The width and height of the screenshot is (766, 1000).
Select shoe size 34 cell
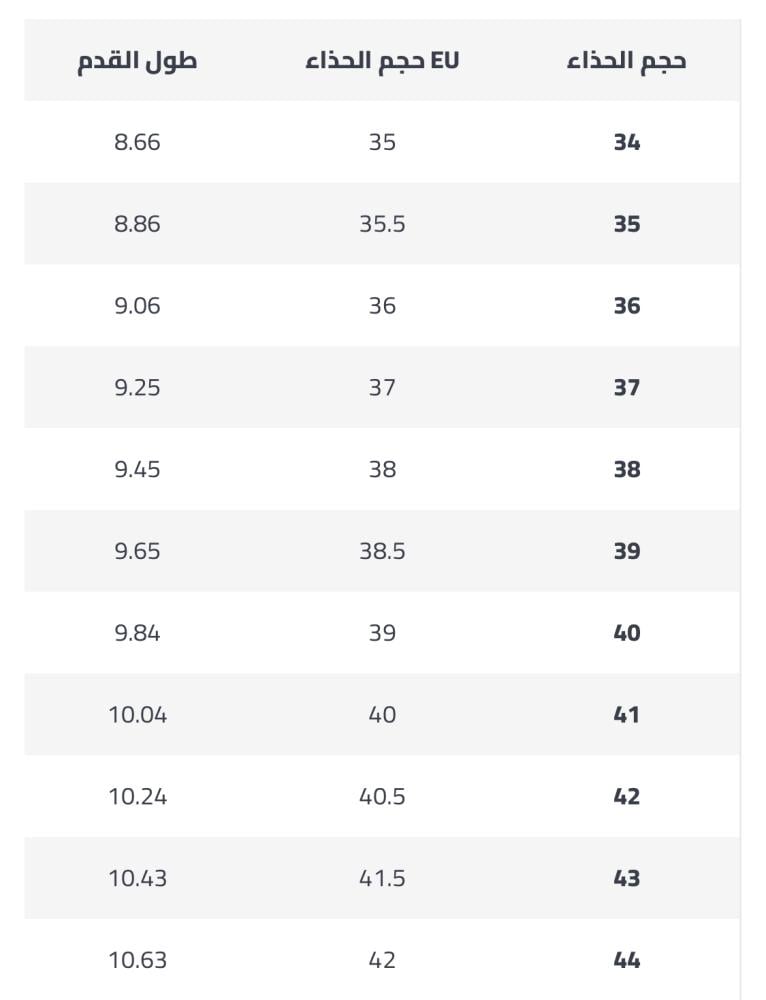(x=626, y=142)
